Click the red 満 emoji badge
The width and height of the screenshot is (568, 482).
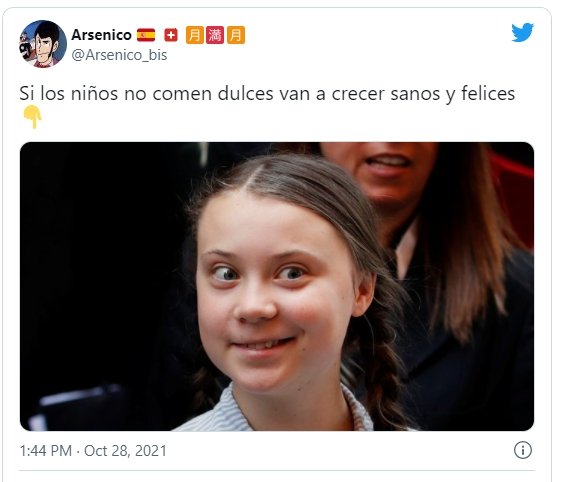215,35
